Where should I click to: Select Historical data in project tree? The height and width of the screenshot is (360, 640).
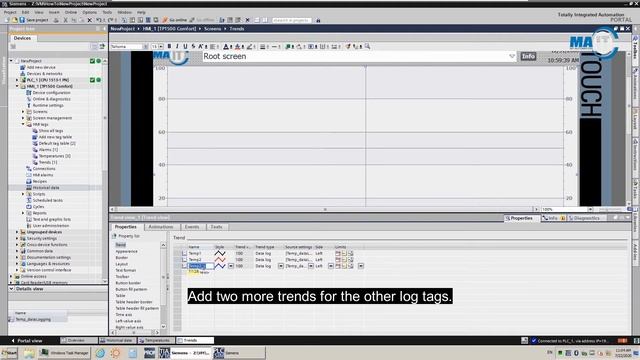point(46,188)
